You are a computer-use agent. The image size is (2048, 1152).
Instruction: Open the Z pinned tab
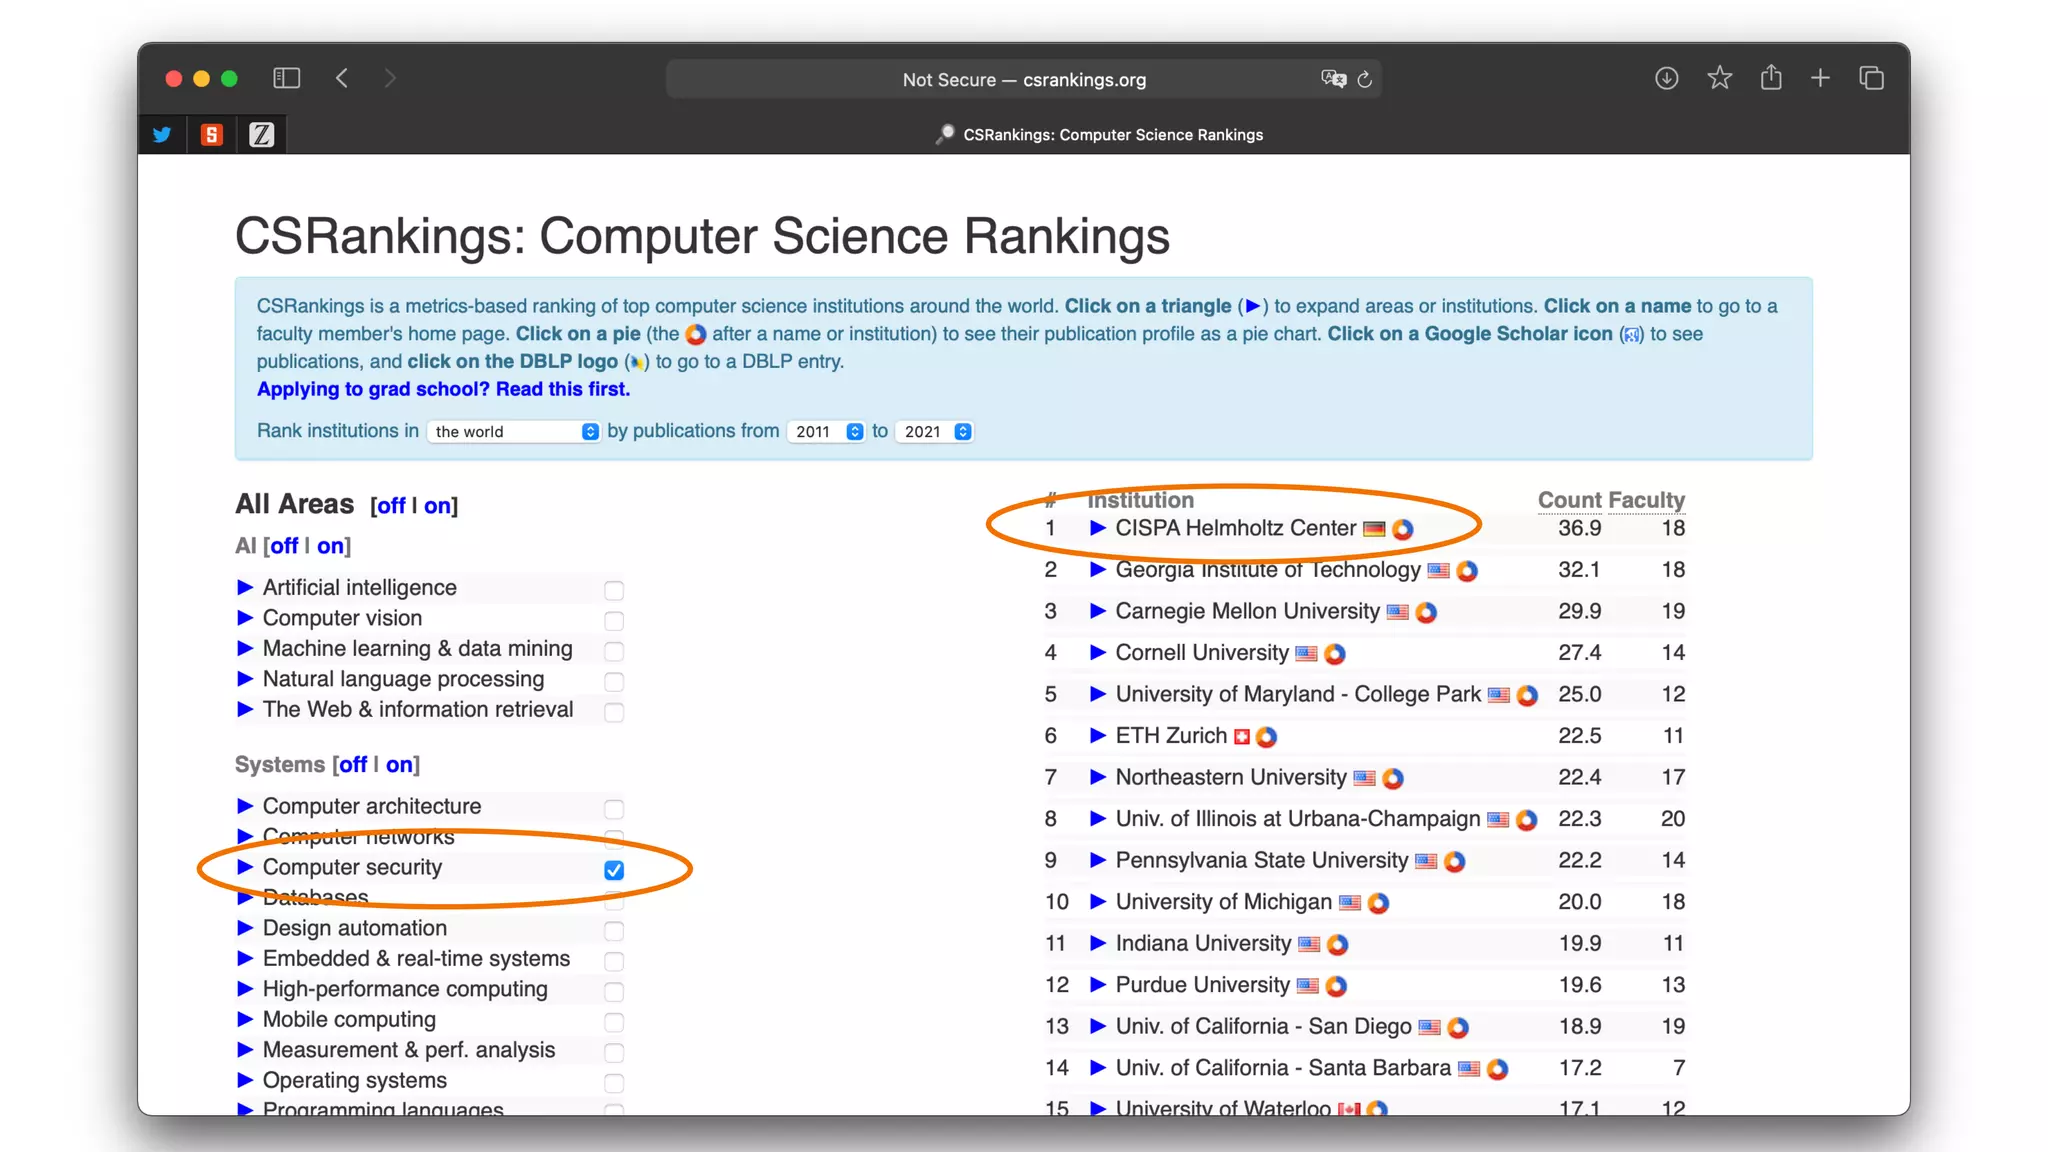point(261,134)
